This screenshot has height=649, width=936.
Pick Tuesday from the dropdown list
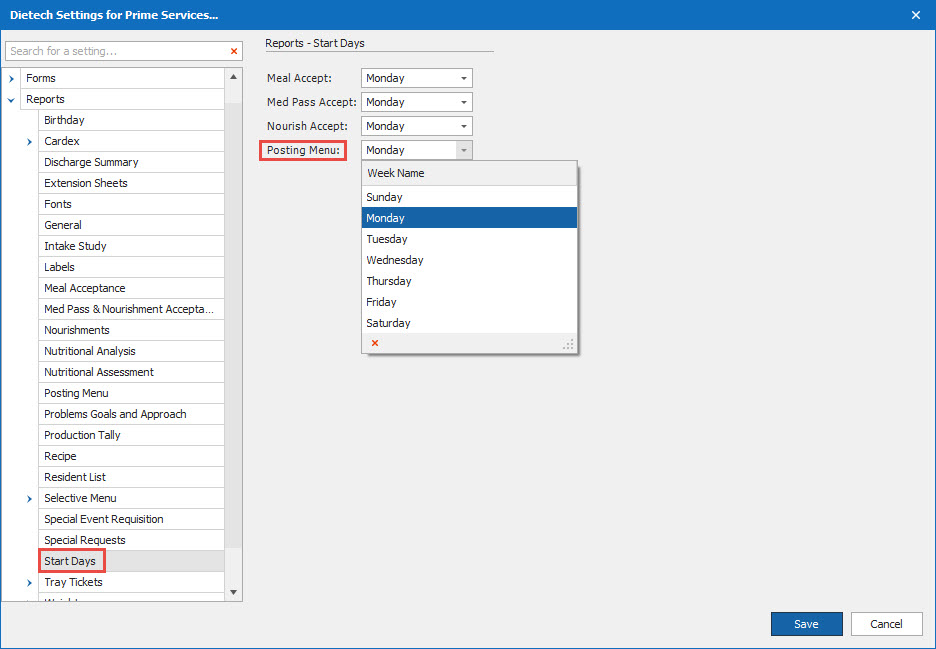pos(469,239)
